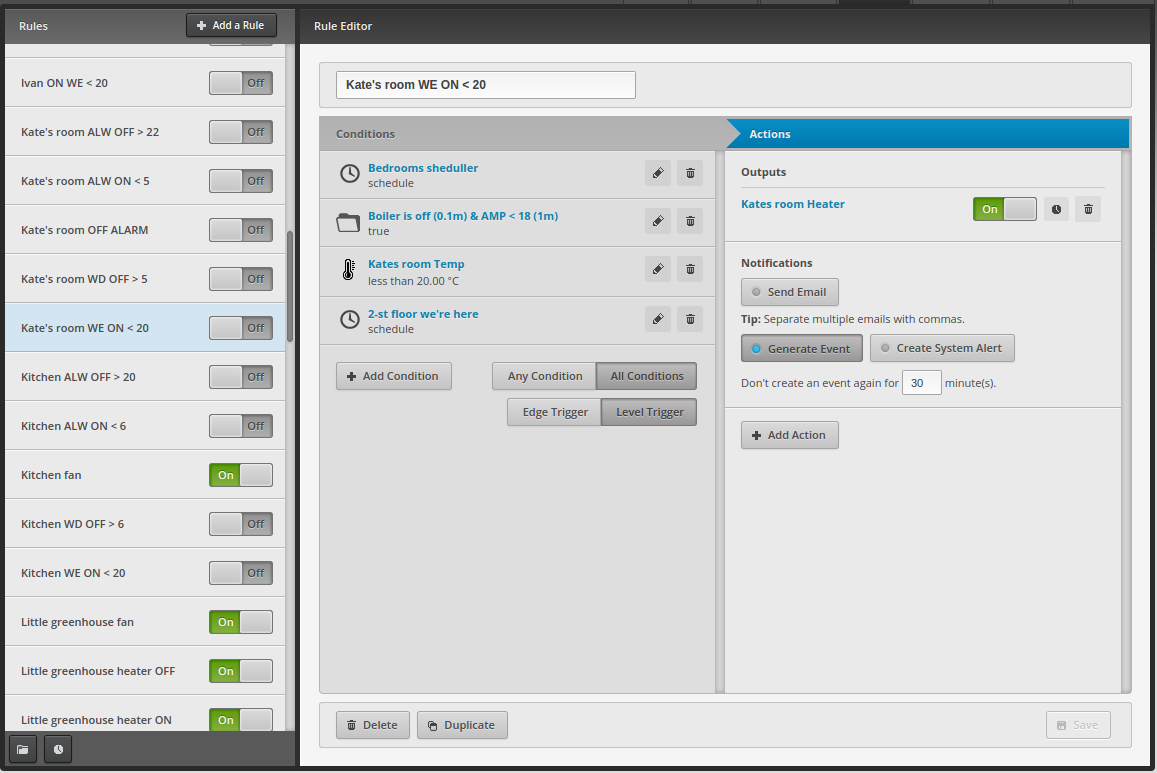Toggle Kitchen WE ON < 20 rule
This screenshot has width=1157, height=773.
(x=241, y=573)
